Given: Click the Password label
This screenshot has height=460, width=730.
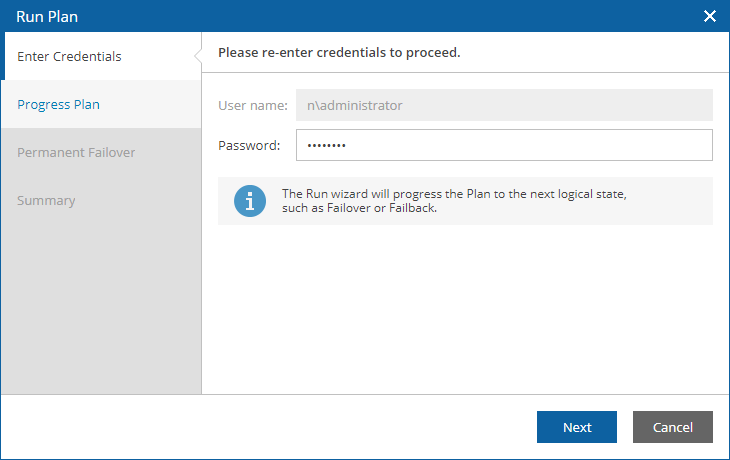Looking at the screenshot, I should (249, 145).
